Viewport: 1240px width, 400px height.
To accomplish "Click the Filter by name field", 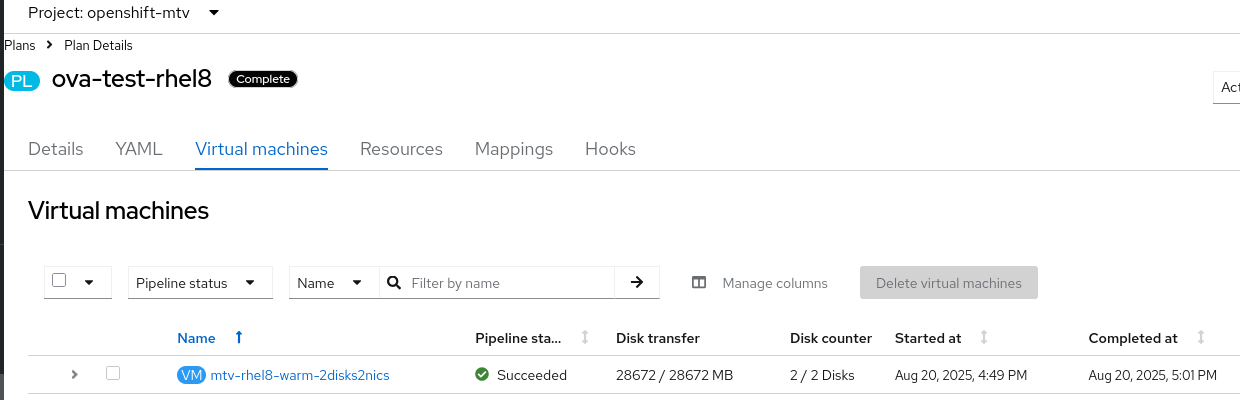I will point(510,283).
